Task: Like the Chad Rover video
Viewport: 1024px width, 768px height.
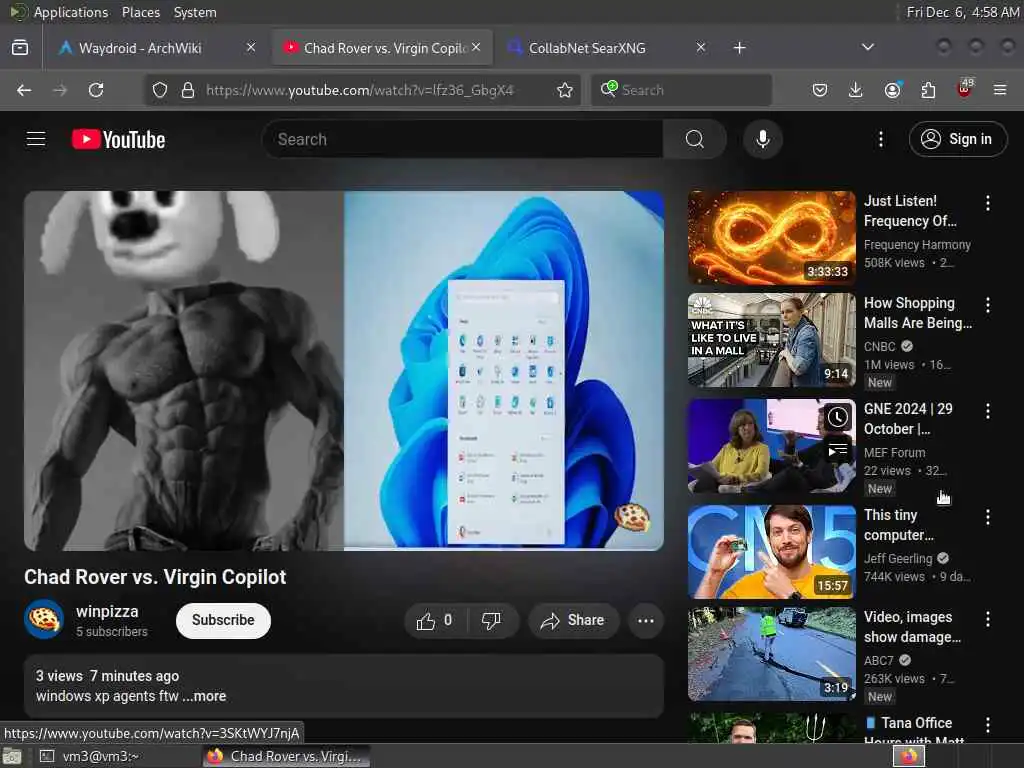Action: (x=434, y=620)
